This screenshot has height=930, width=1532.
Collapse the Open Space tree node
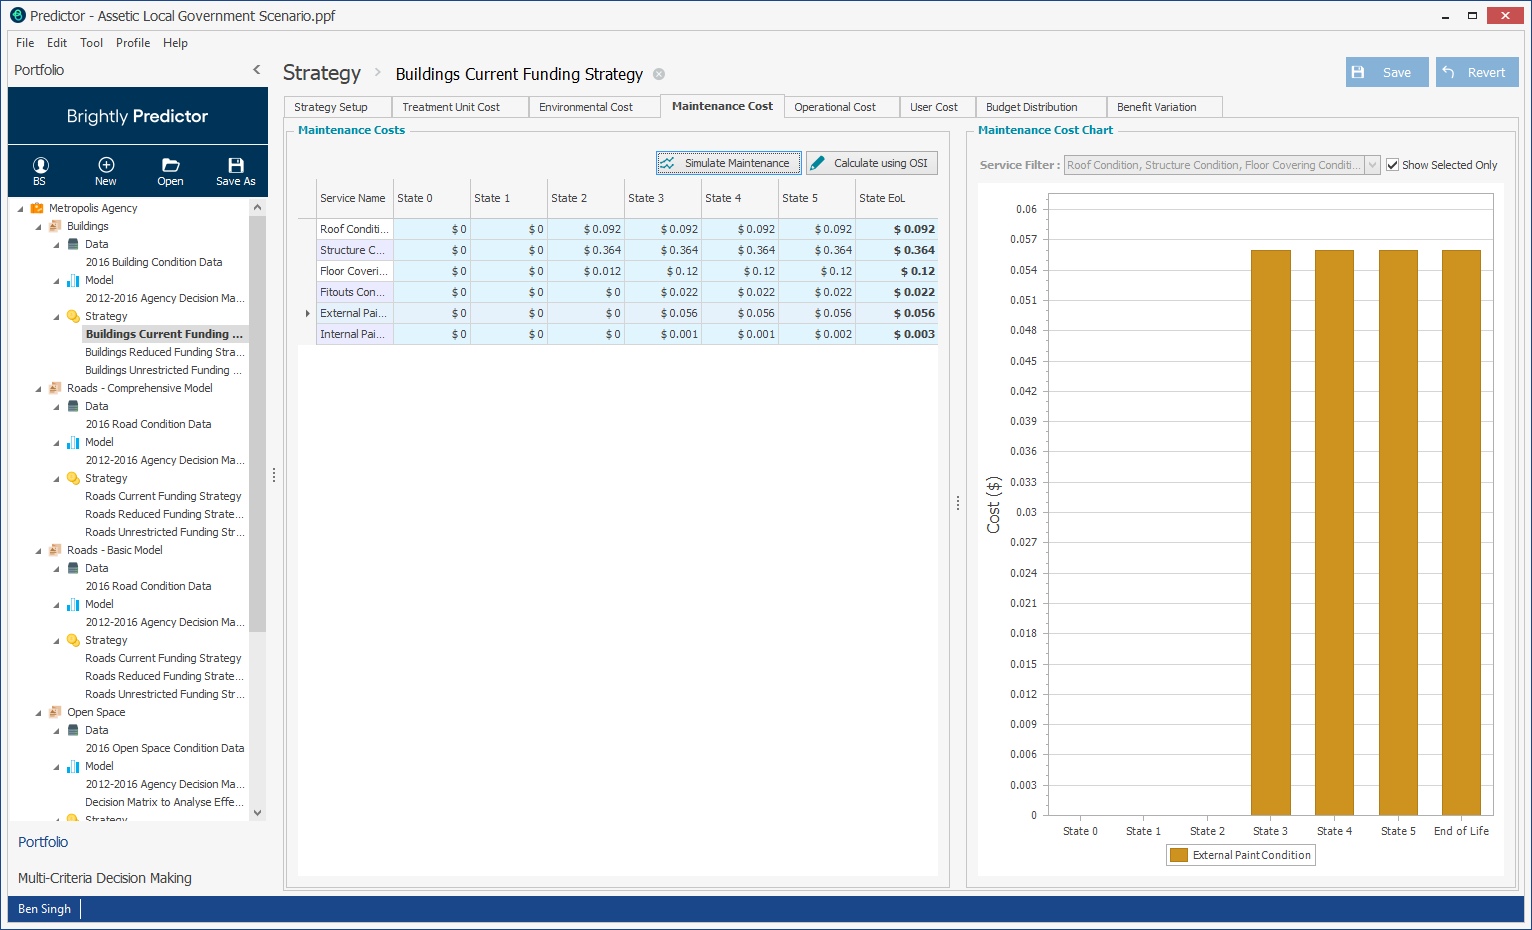[39, 713]
